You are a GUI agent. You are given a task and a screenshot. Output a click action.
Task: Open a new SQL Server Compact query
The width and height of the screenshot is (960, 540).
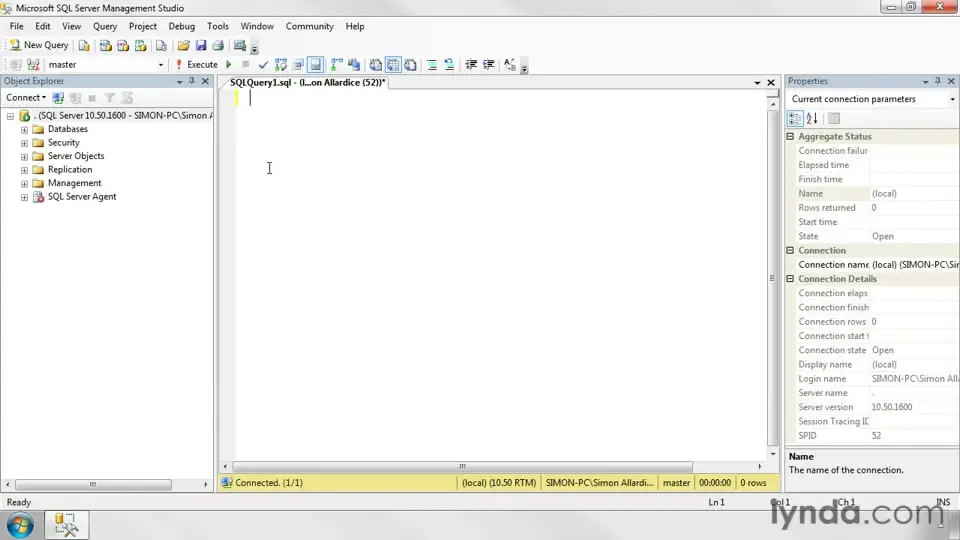point(161,45)
